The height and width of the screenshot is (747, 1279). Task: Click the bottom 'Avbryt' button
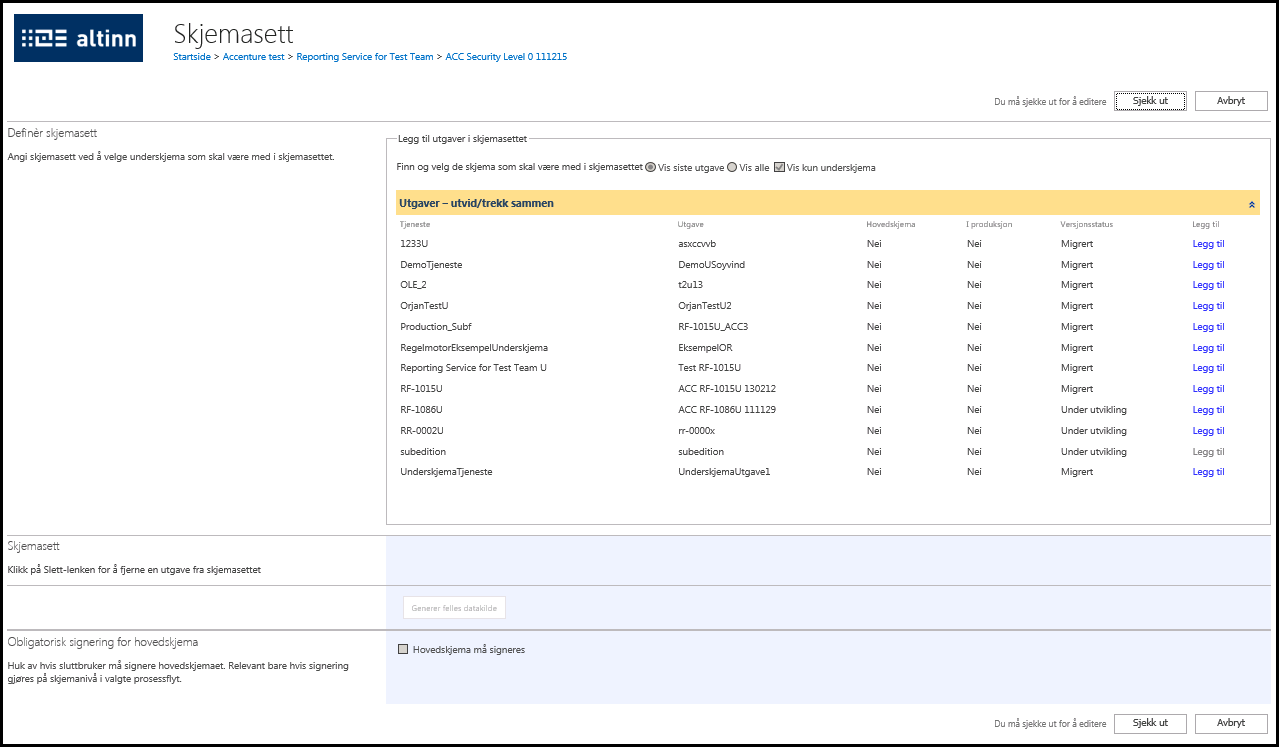point(1231,723)
